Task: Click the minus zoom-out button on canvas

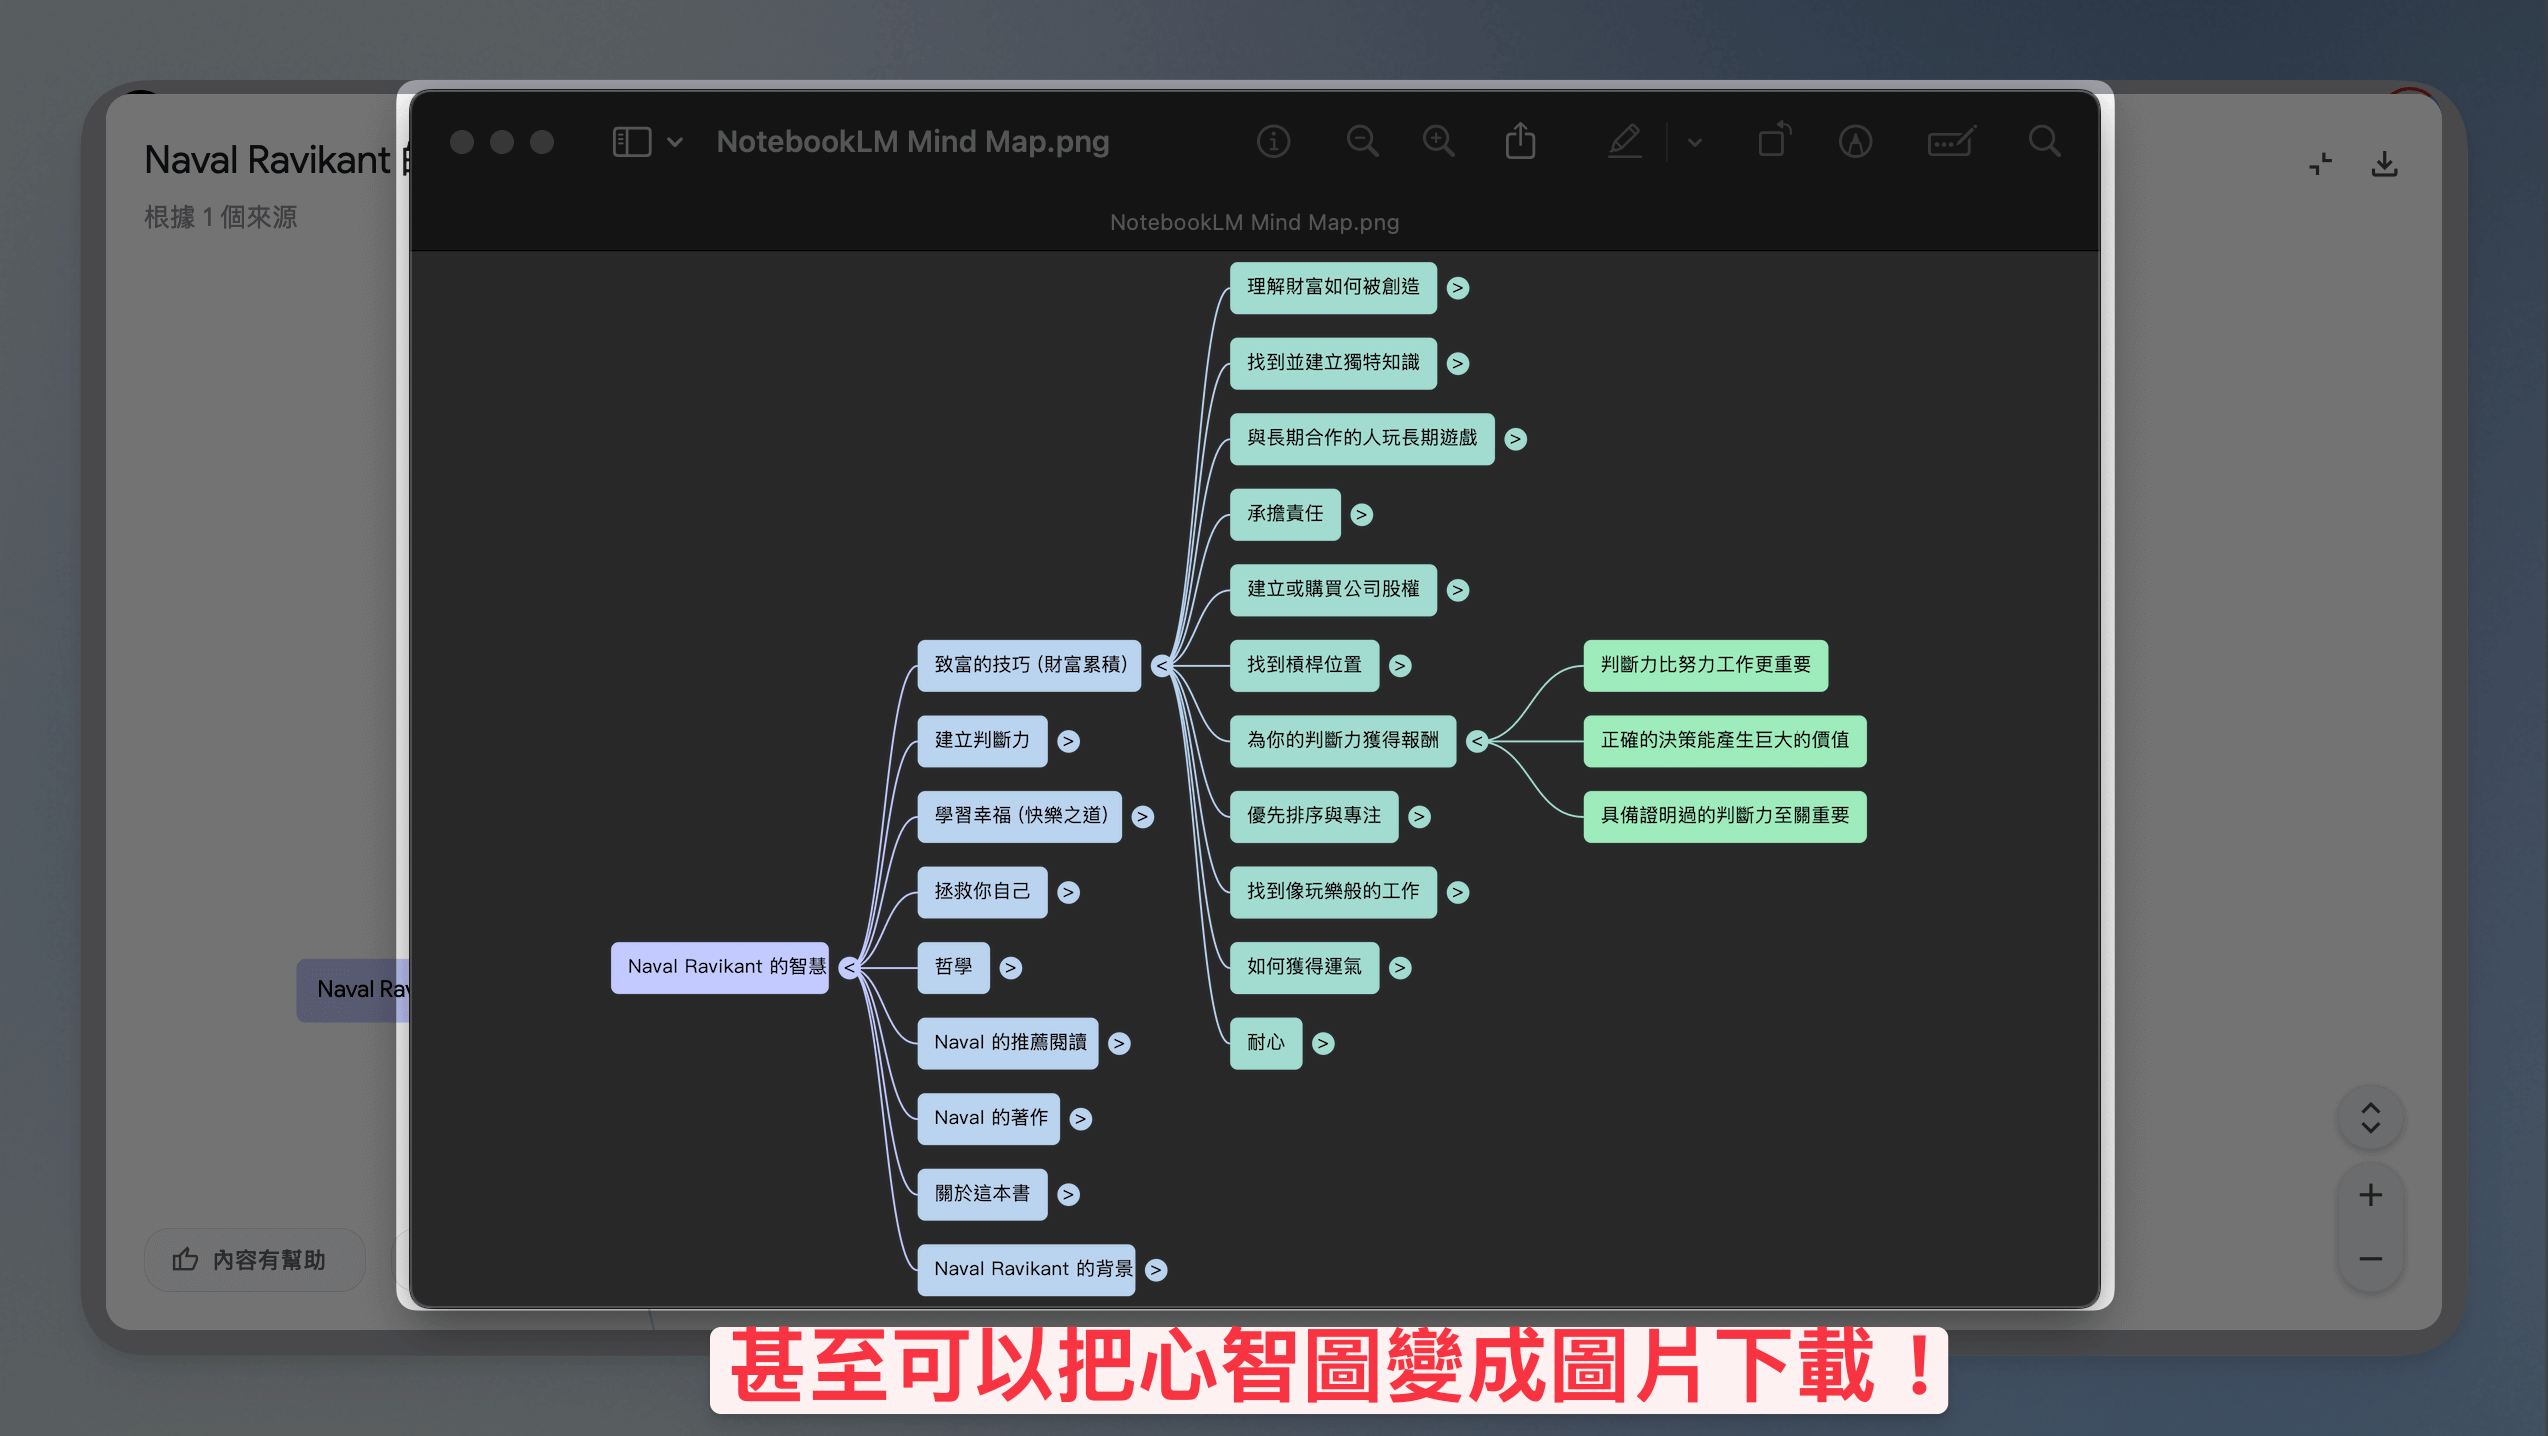Action: (2370, 1258)
